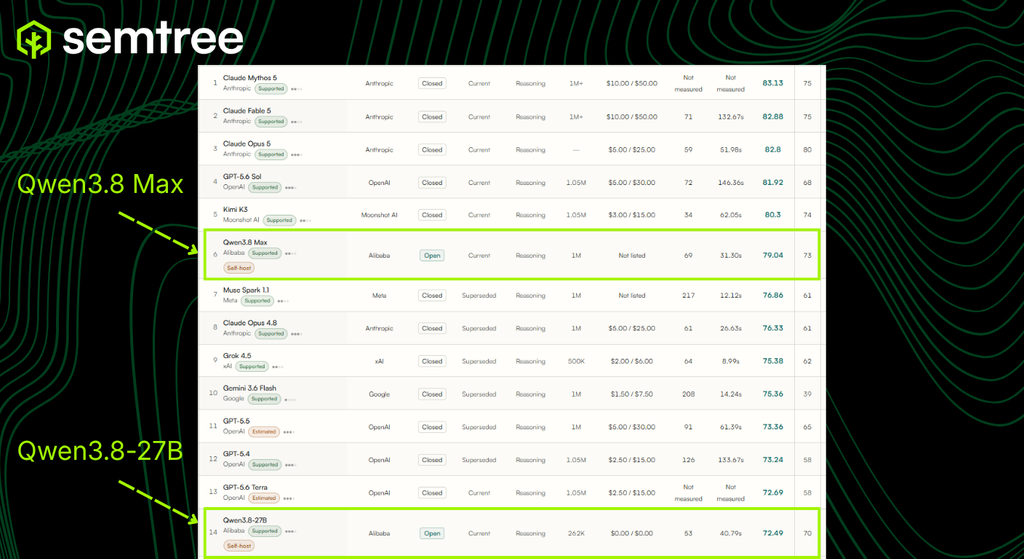Viewport: 1024px width, 559px height.
Task: Select the Meta provider cell
Action: pos(379,296)
